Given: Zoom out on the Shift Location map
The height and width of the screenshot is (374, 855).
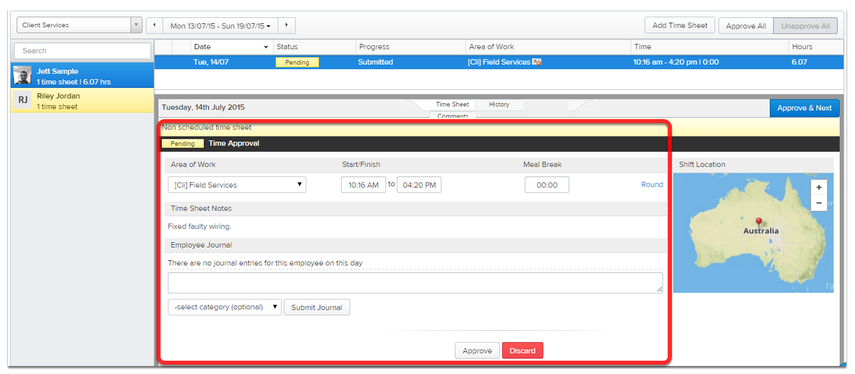Looking at the screenshot, I should [818, 203].
